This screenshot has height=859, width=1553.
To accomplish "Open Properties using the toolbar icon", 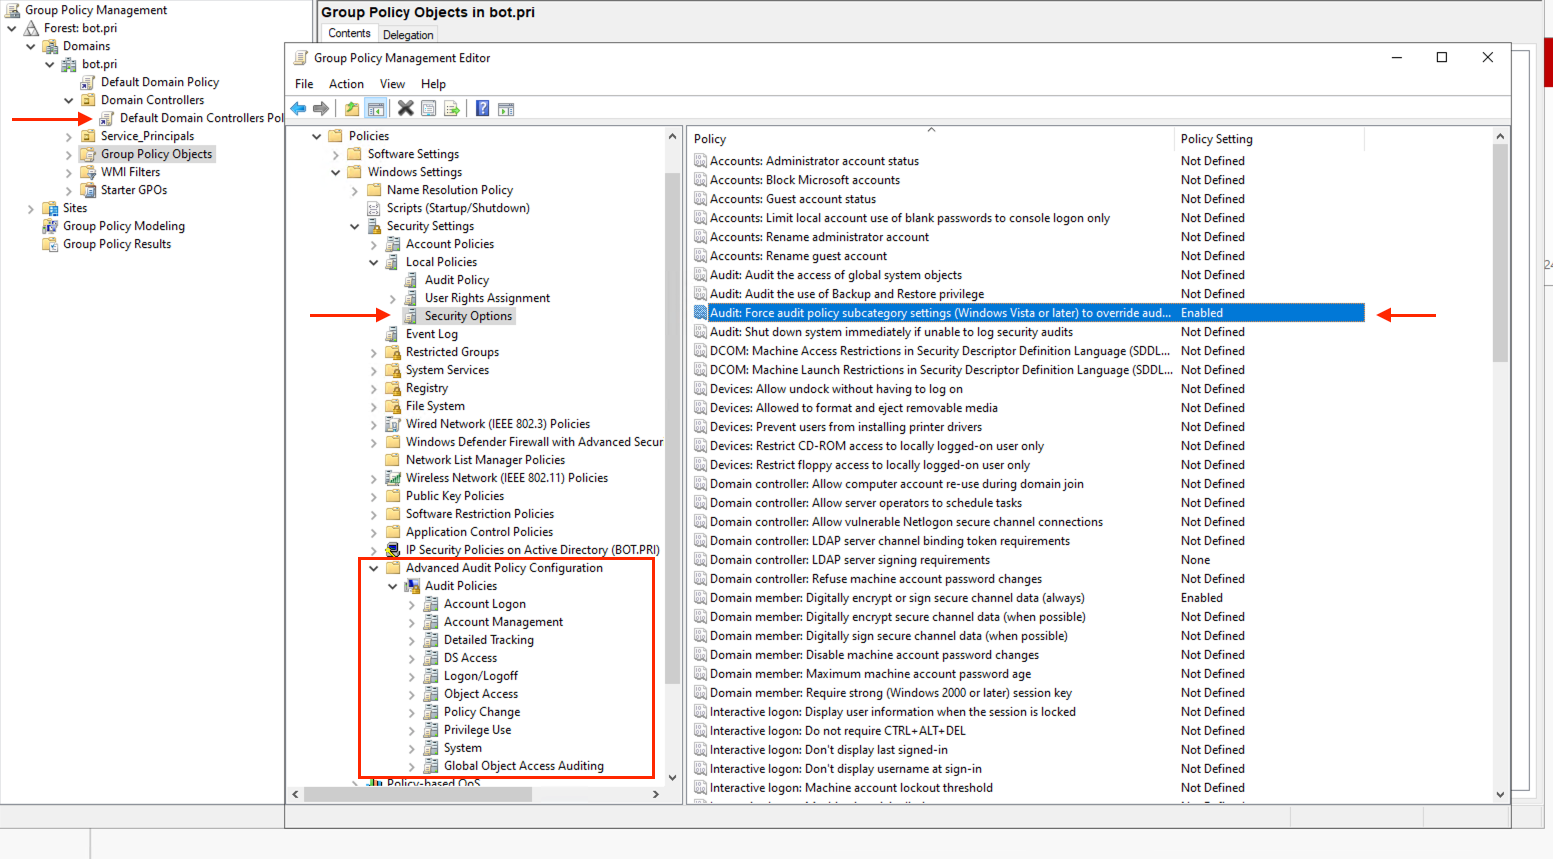I will tap(429, 108).
